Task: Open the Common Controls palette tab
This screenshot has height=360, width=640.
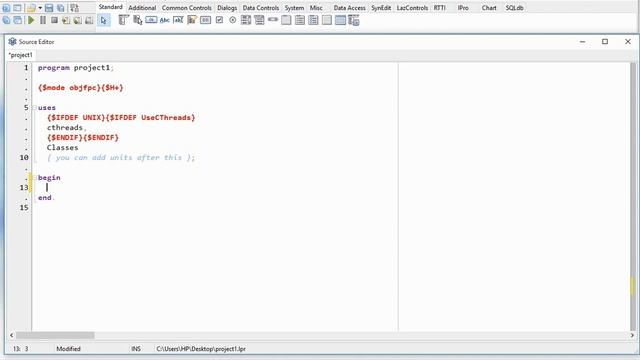Action: coord(187,8)
